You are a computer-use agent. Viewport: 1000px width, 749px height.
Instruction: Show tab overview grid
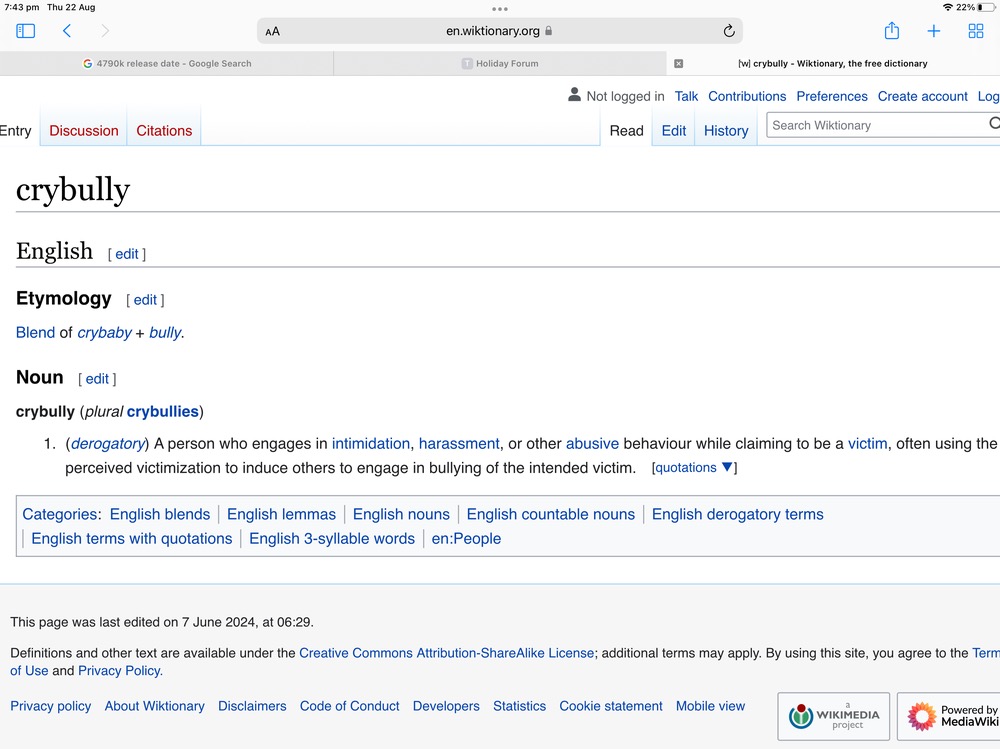(x=975, y=31)
